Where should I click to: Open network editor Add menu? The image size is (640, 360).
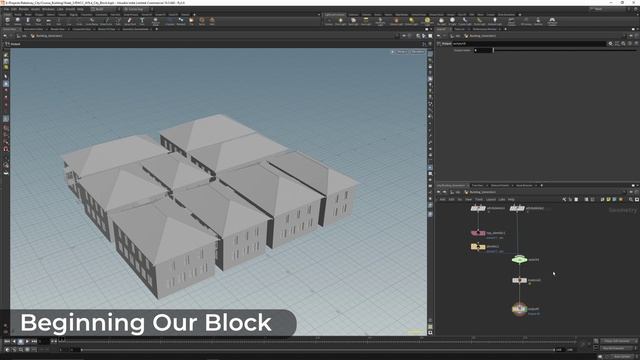[x=442, y=199]
